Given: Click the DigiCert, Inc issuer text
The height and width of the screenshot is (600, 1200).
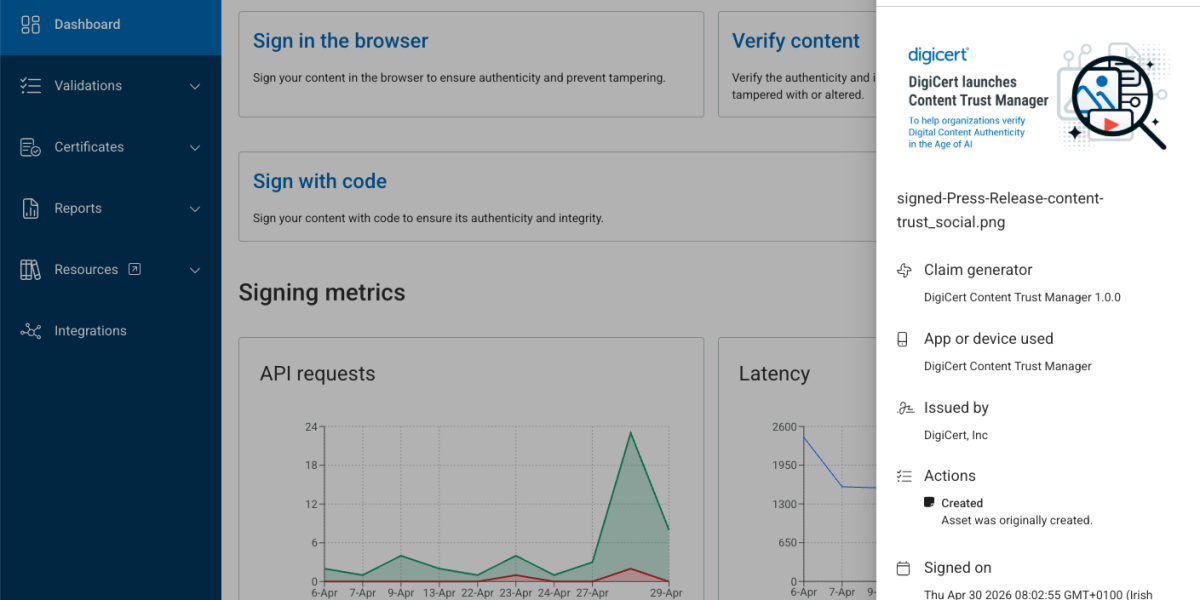Looking at the screenshot, I should pyautogui.click(x=956, y=435).
